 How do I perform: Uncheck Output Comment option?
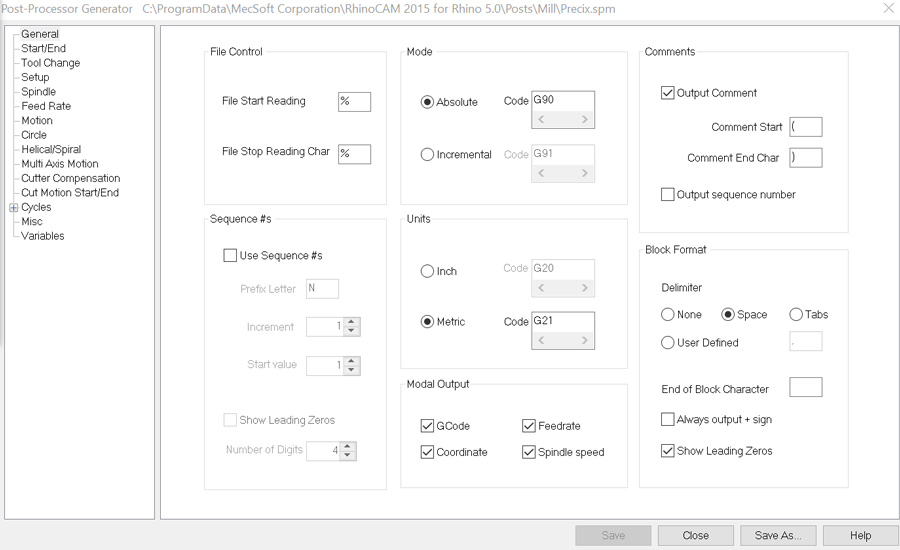tap(667, 93)
